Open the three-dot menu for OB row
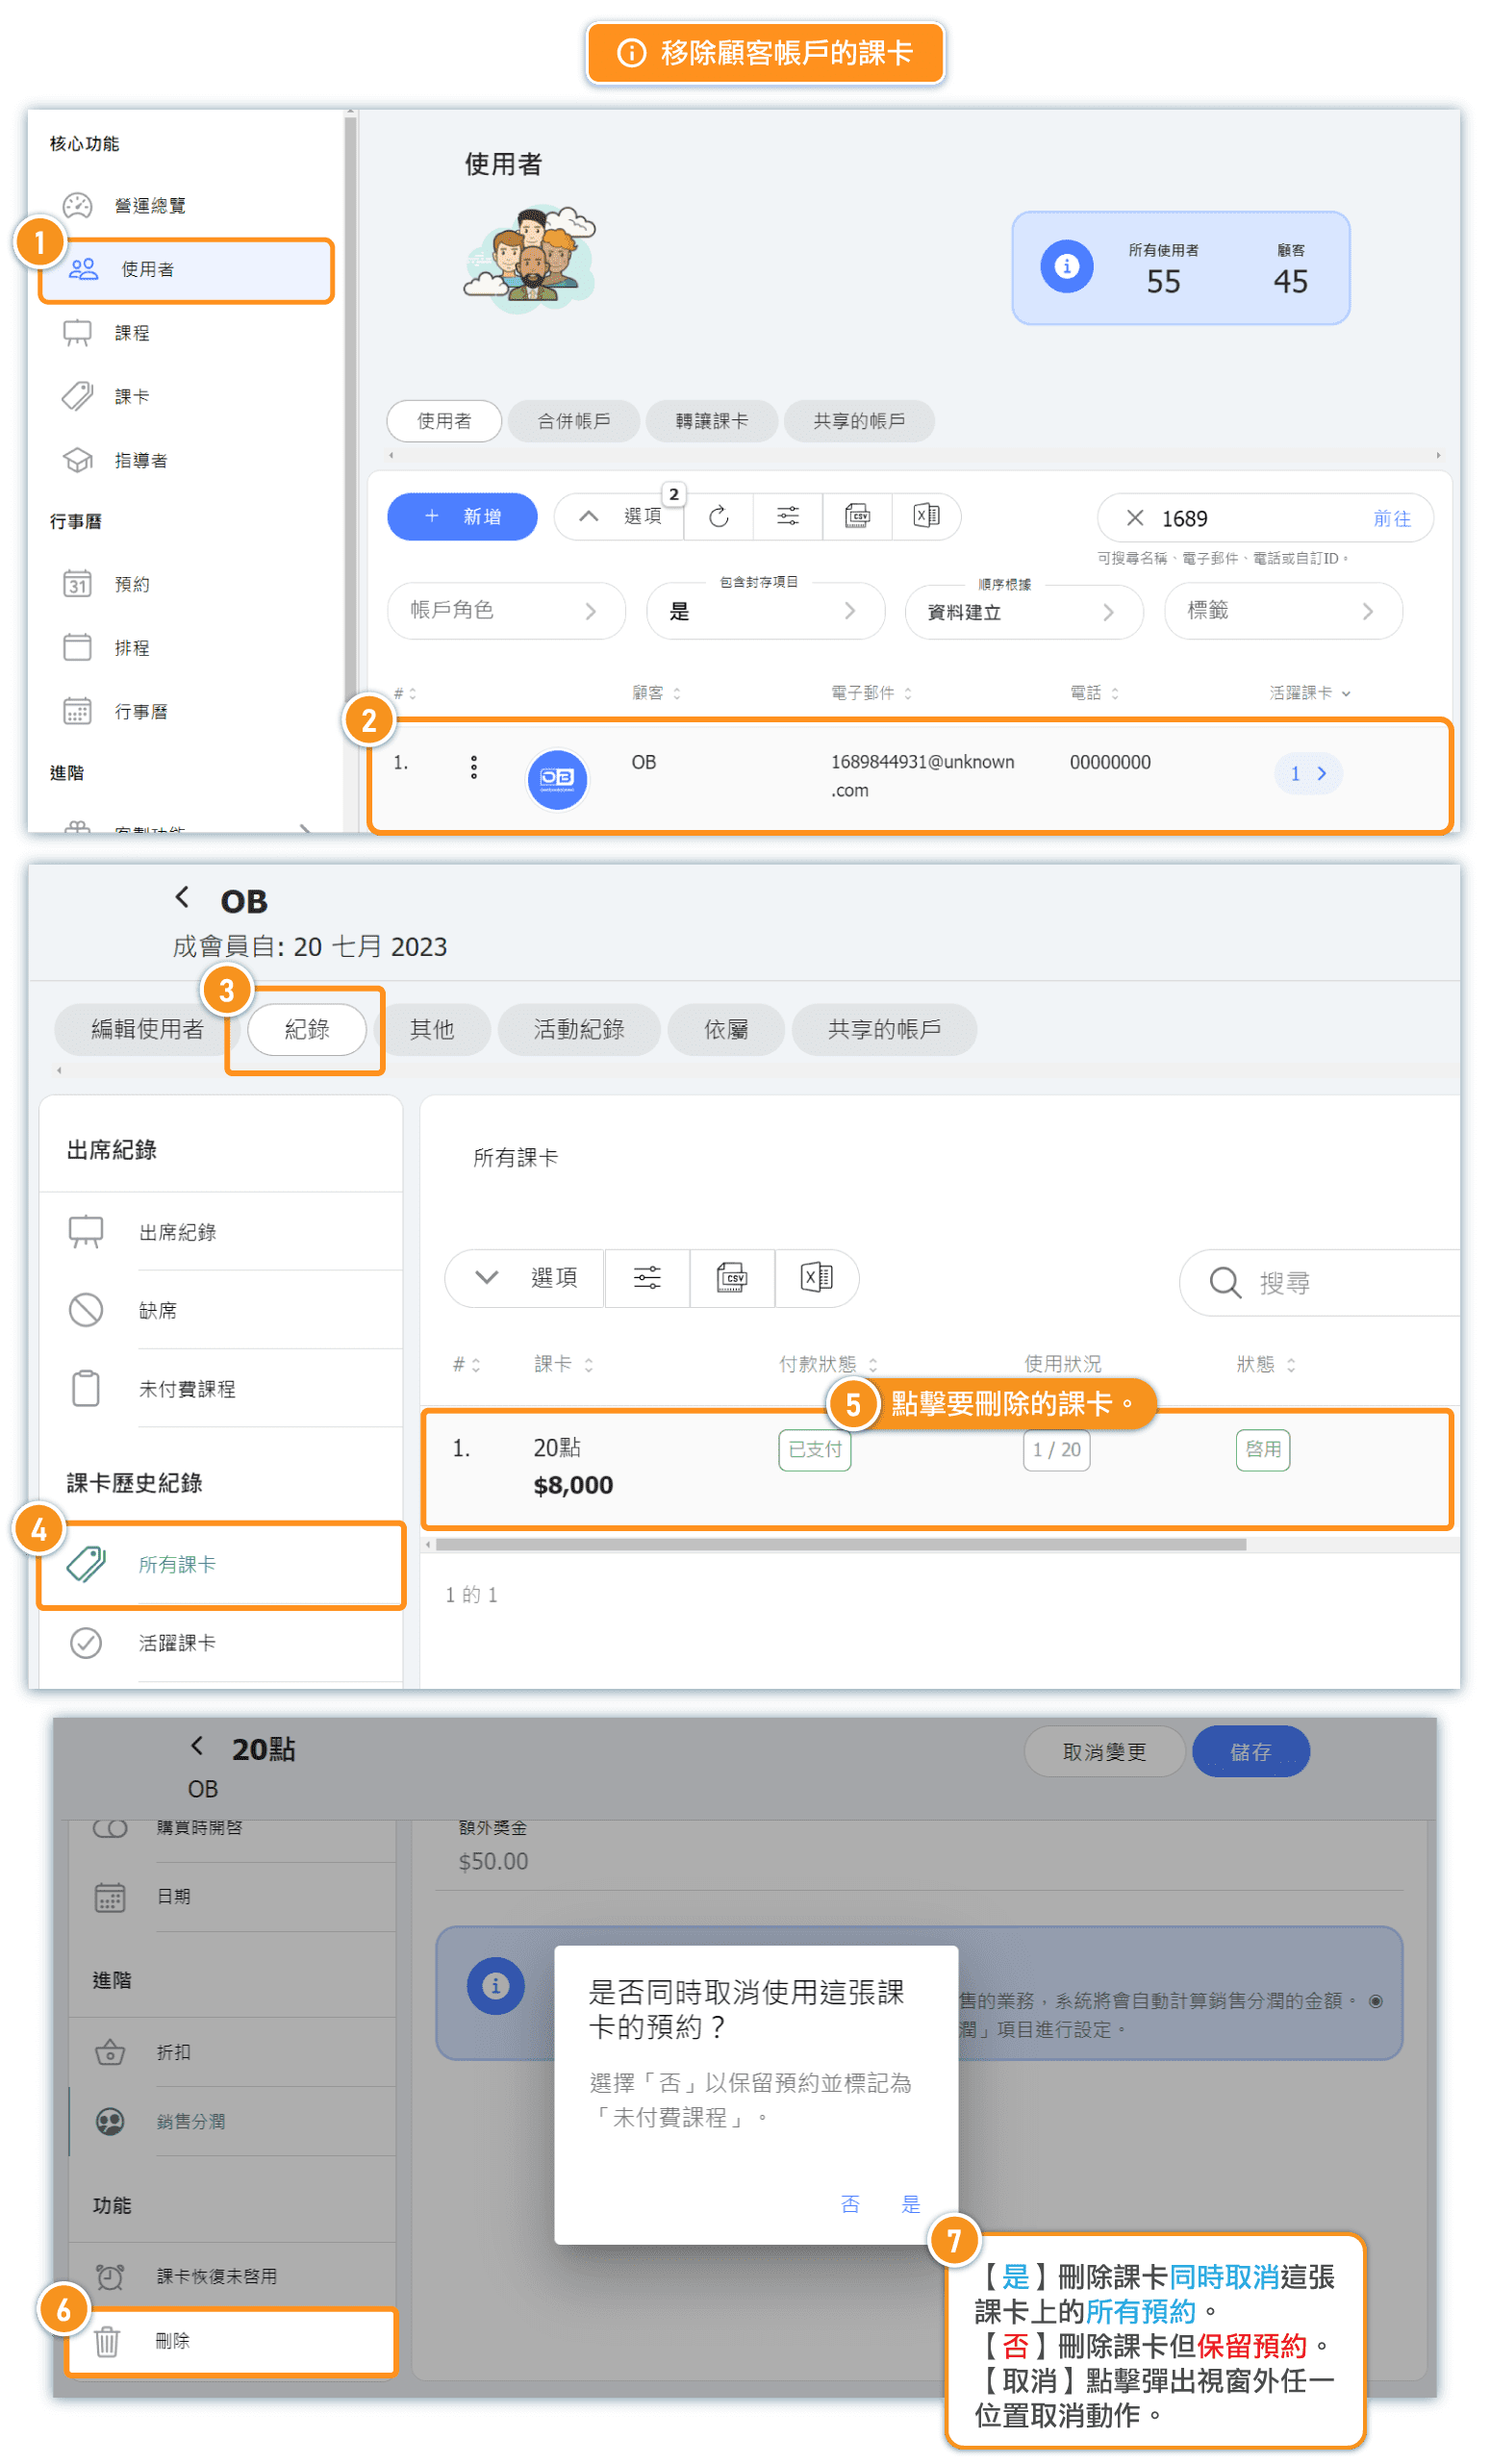This screenshot has width=1490, height=2464. (x=474, y=767)
